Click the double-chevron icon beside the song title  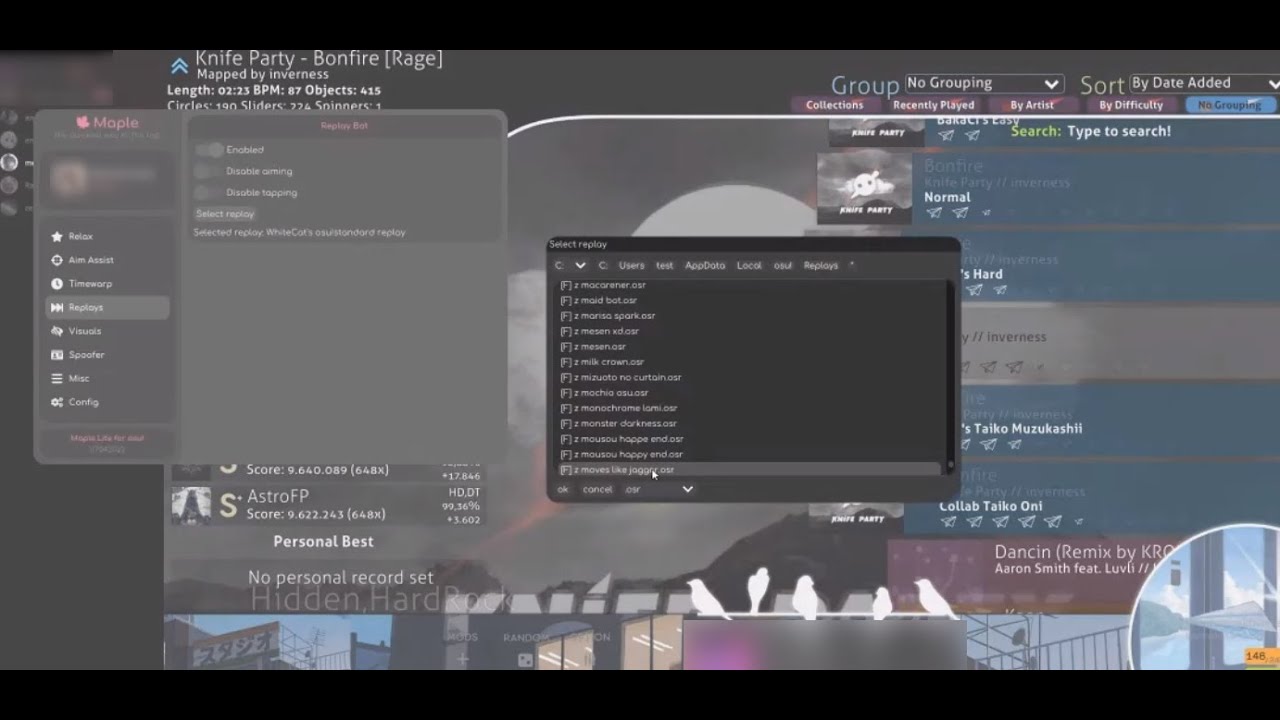(179, 66)
